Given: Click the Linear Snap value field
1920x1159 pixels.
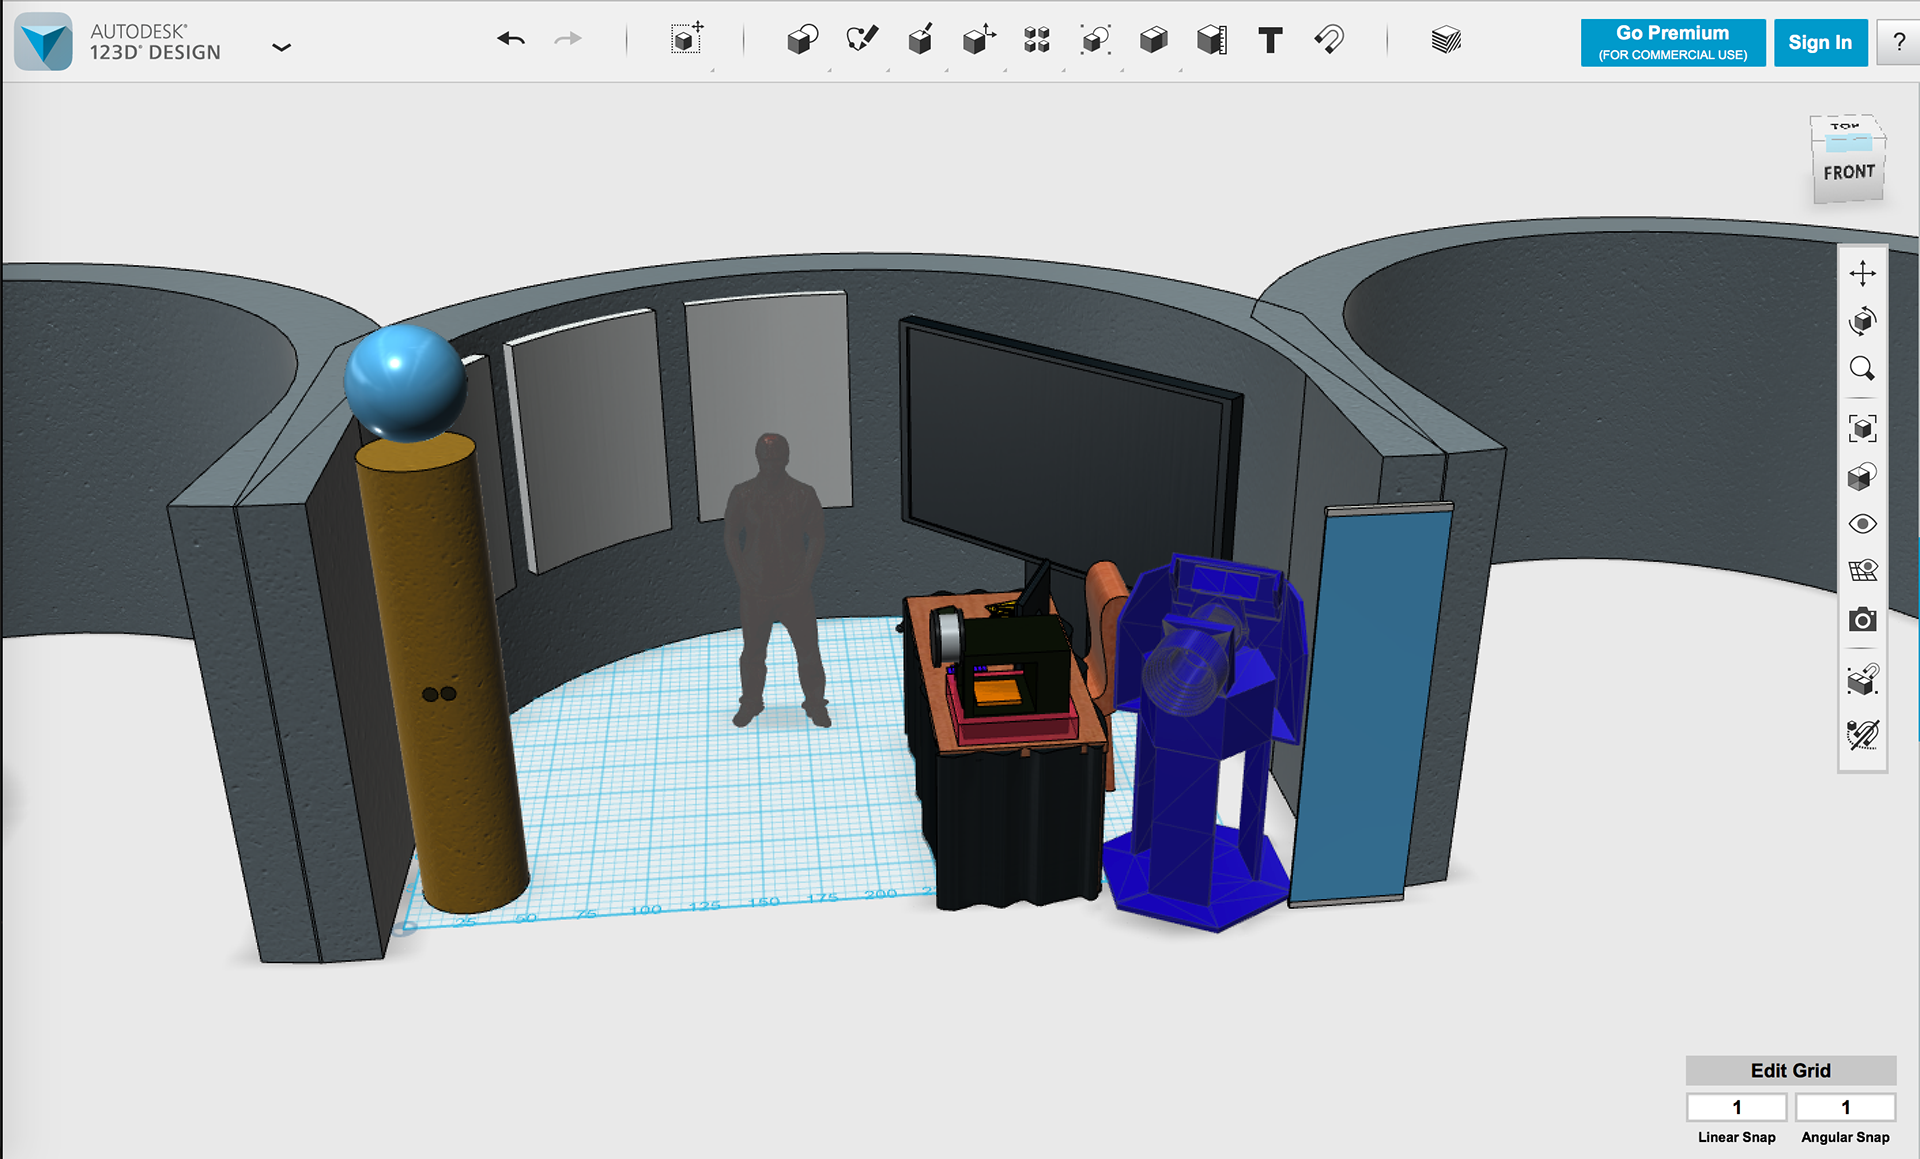Looking at the screenshot, I should [x=1736, y=1107].
